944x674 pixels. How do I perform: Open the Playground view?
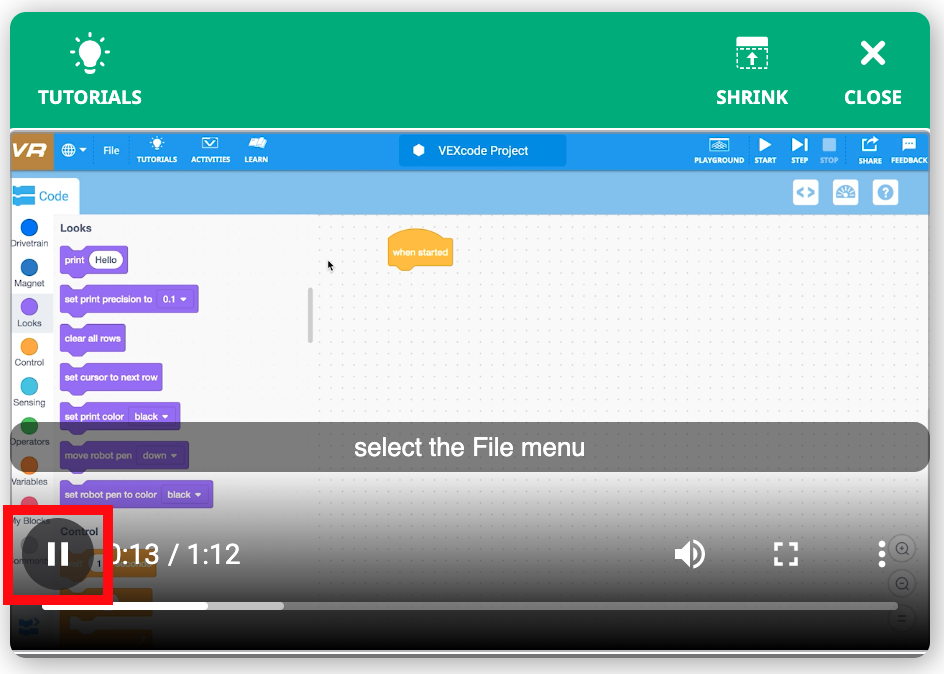click(x=720, y=150)
